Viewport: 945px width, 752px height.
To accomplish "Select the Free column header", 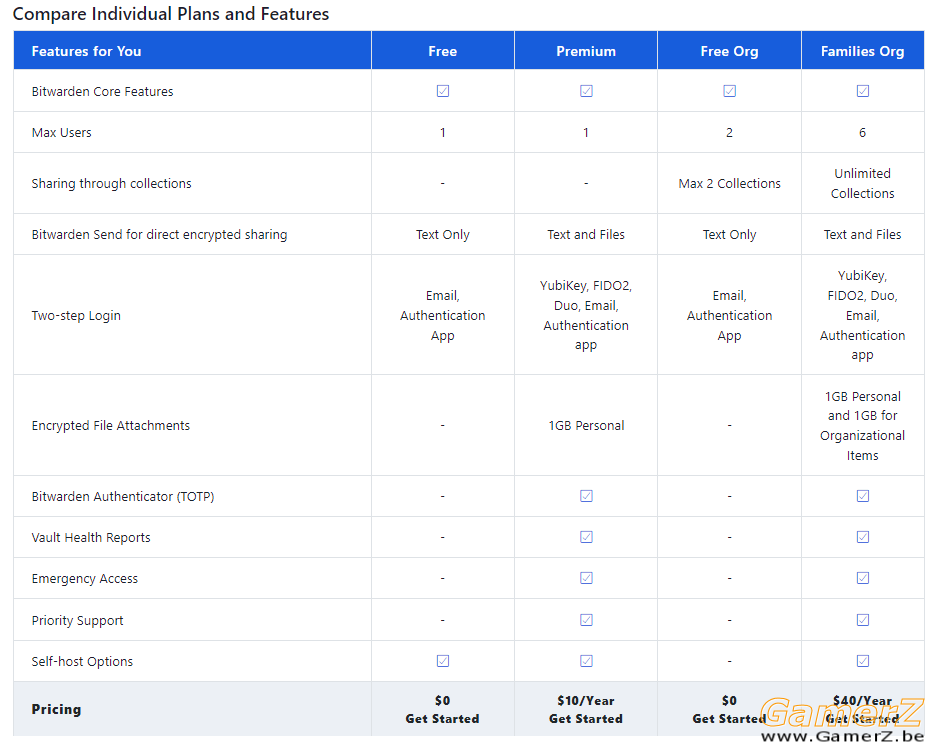I will (x=442, y=51).
